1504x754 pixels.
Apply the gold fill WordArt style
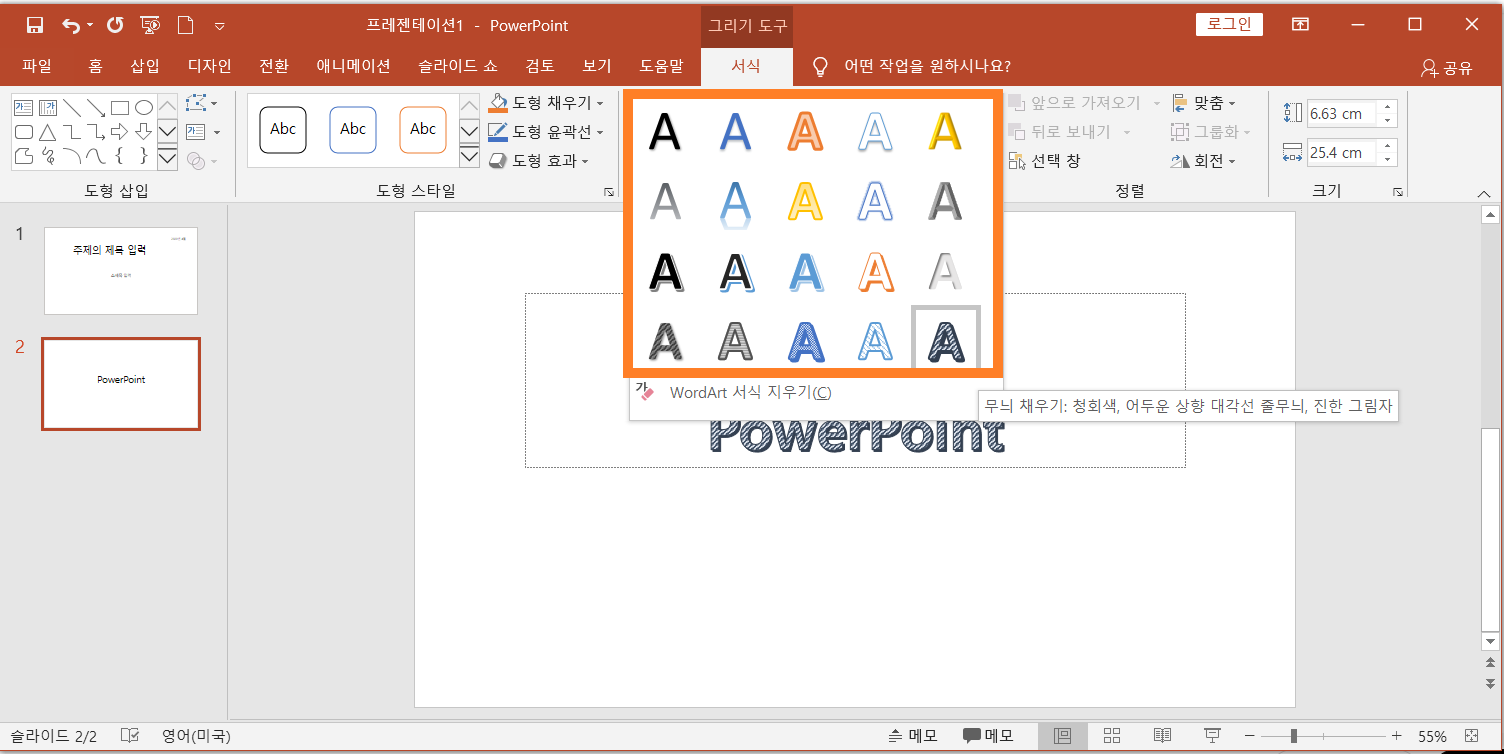pyautogui.click(x=945, y=132)
